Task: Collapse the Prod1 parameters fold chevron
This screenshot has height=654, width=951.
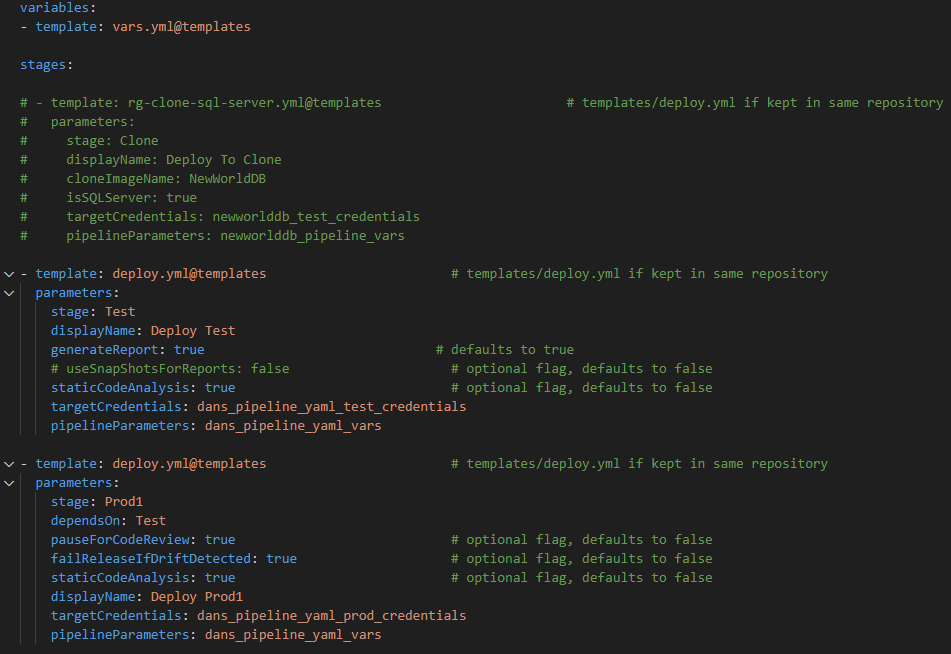Action: click(x=9, y=483)
